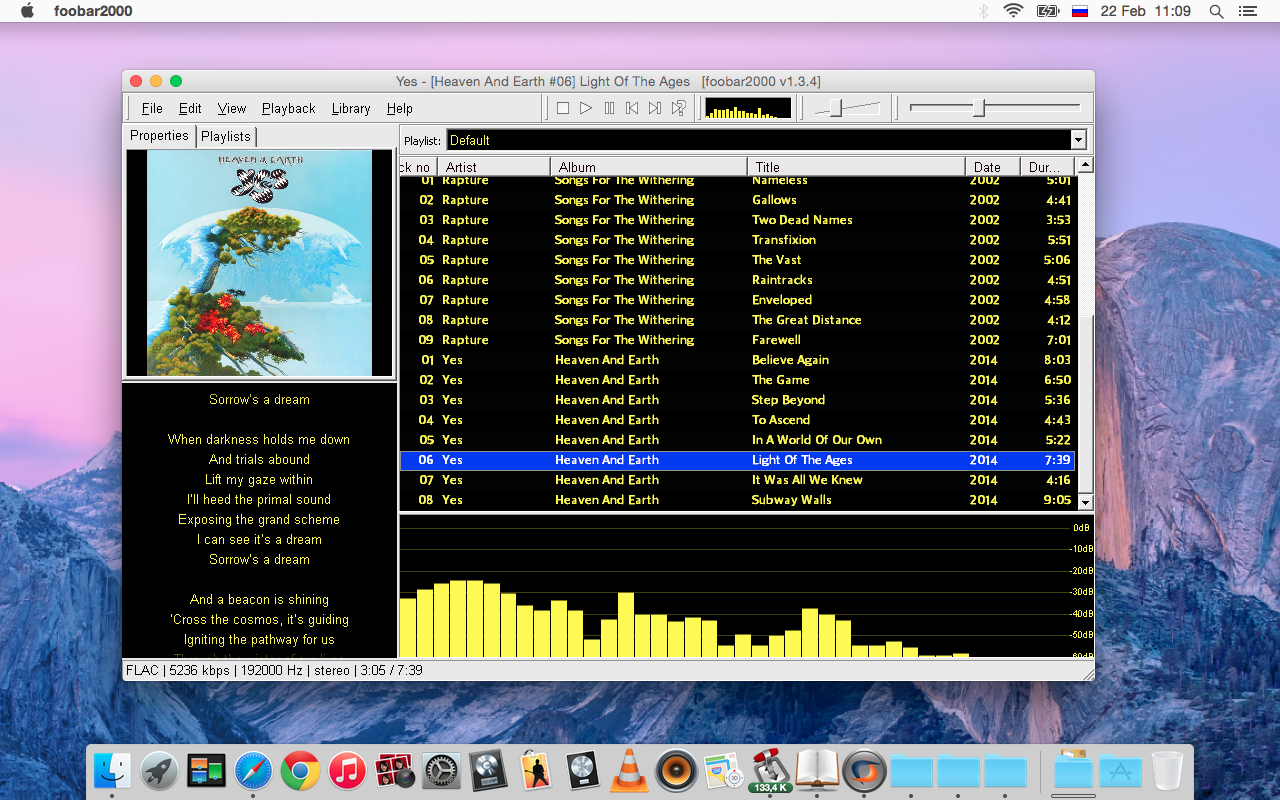Screen dimensions: 1280x800
Task: Open Launchpad from the Dock
Action: (159, 770)
